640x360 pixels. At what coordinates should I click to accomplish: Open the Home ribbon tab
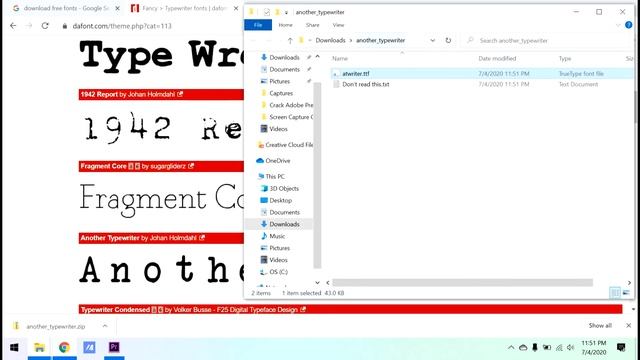click(285, 25)
